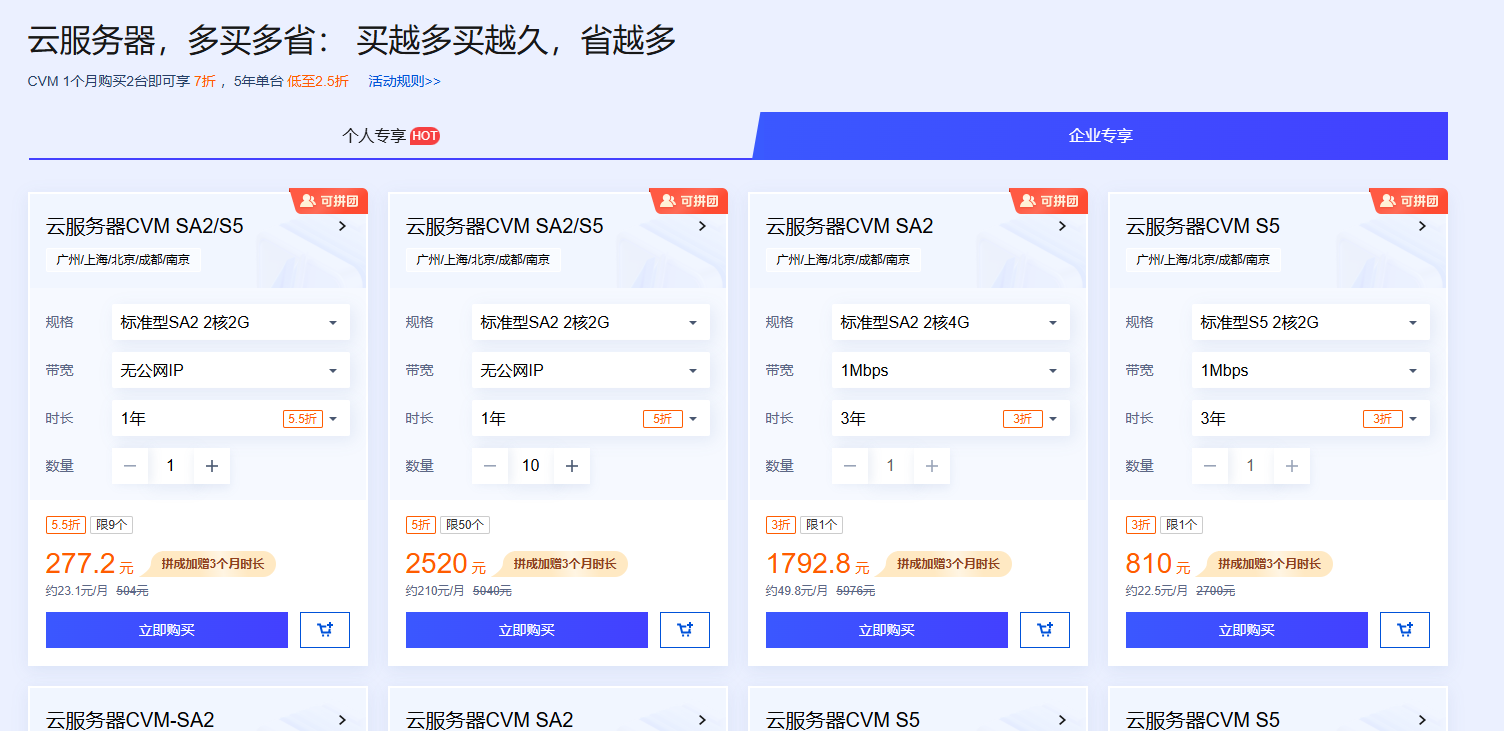
Task: Open arrow on 云服务器CVM-SA2 card at bottom
Action: click(x=342, y=719)
